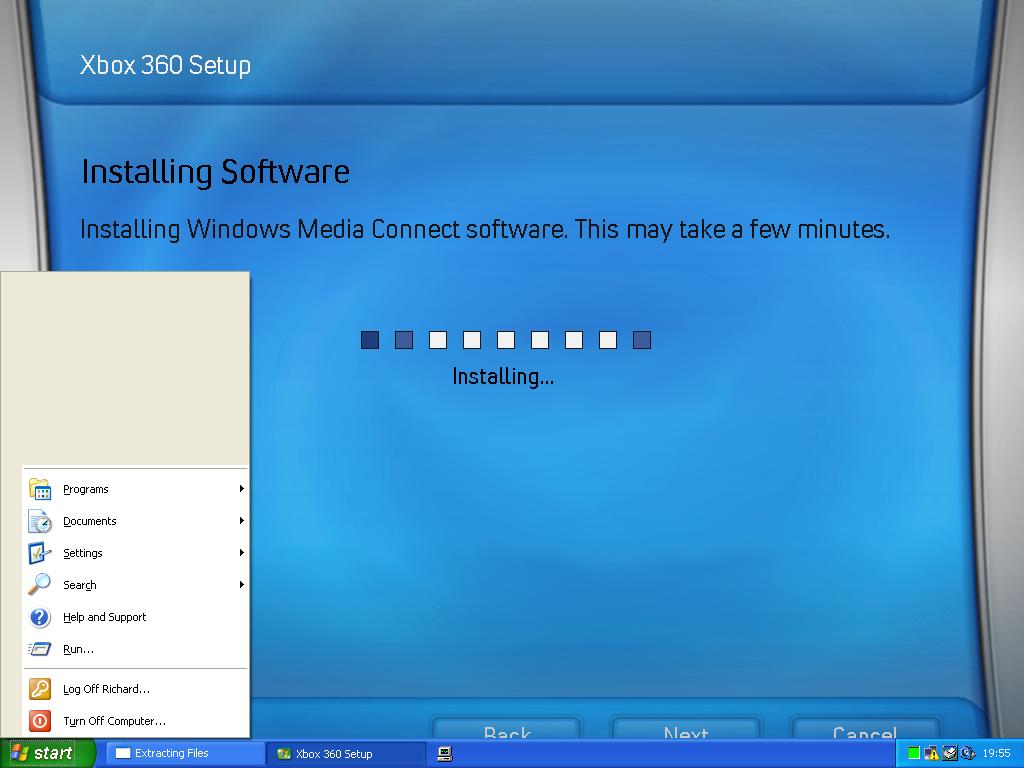Viewport: 1024px width, 768px height.
Task: Select Log Off Richard... in Start menu
Action: pyautogui.click(x=136, y=689)
